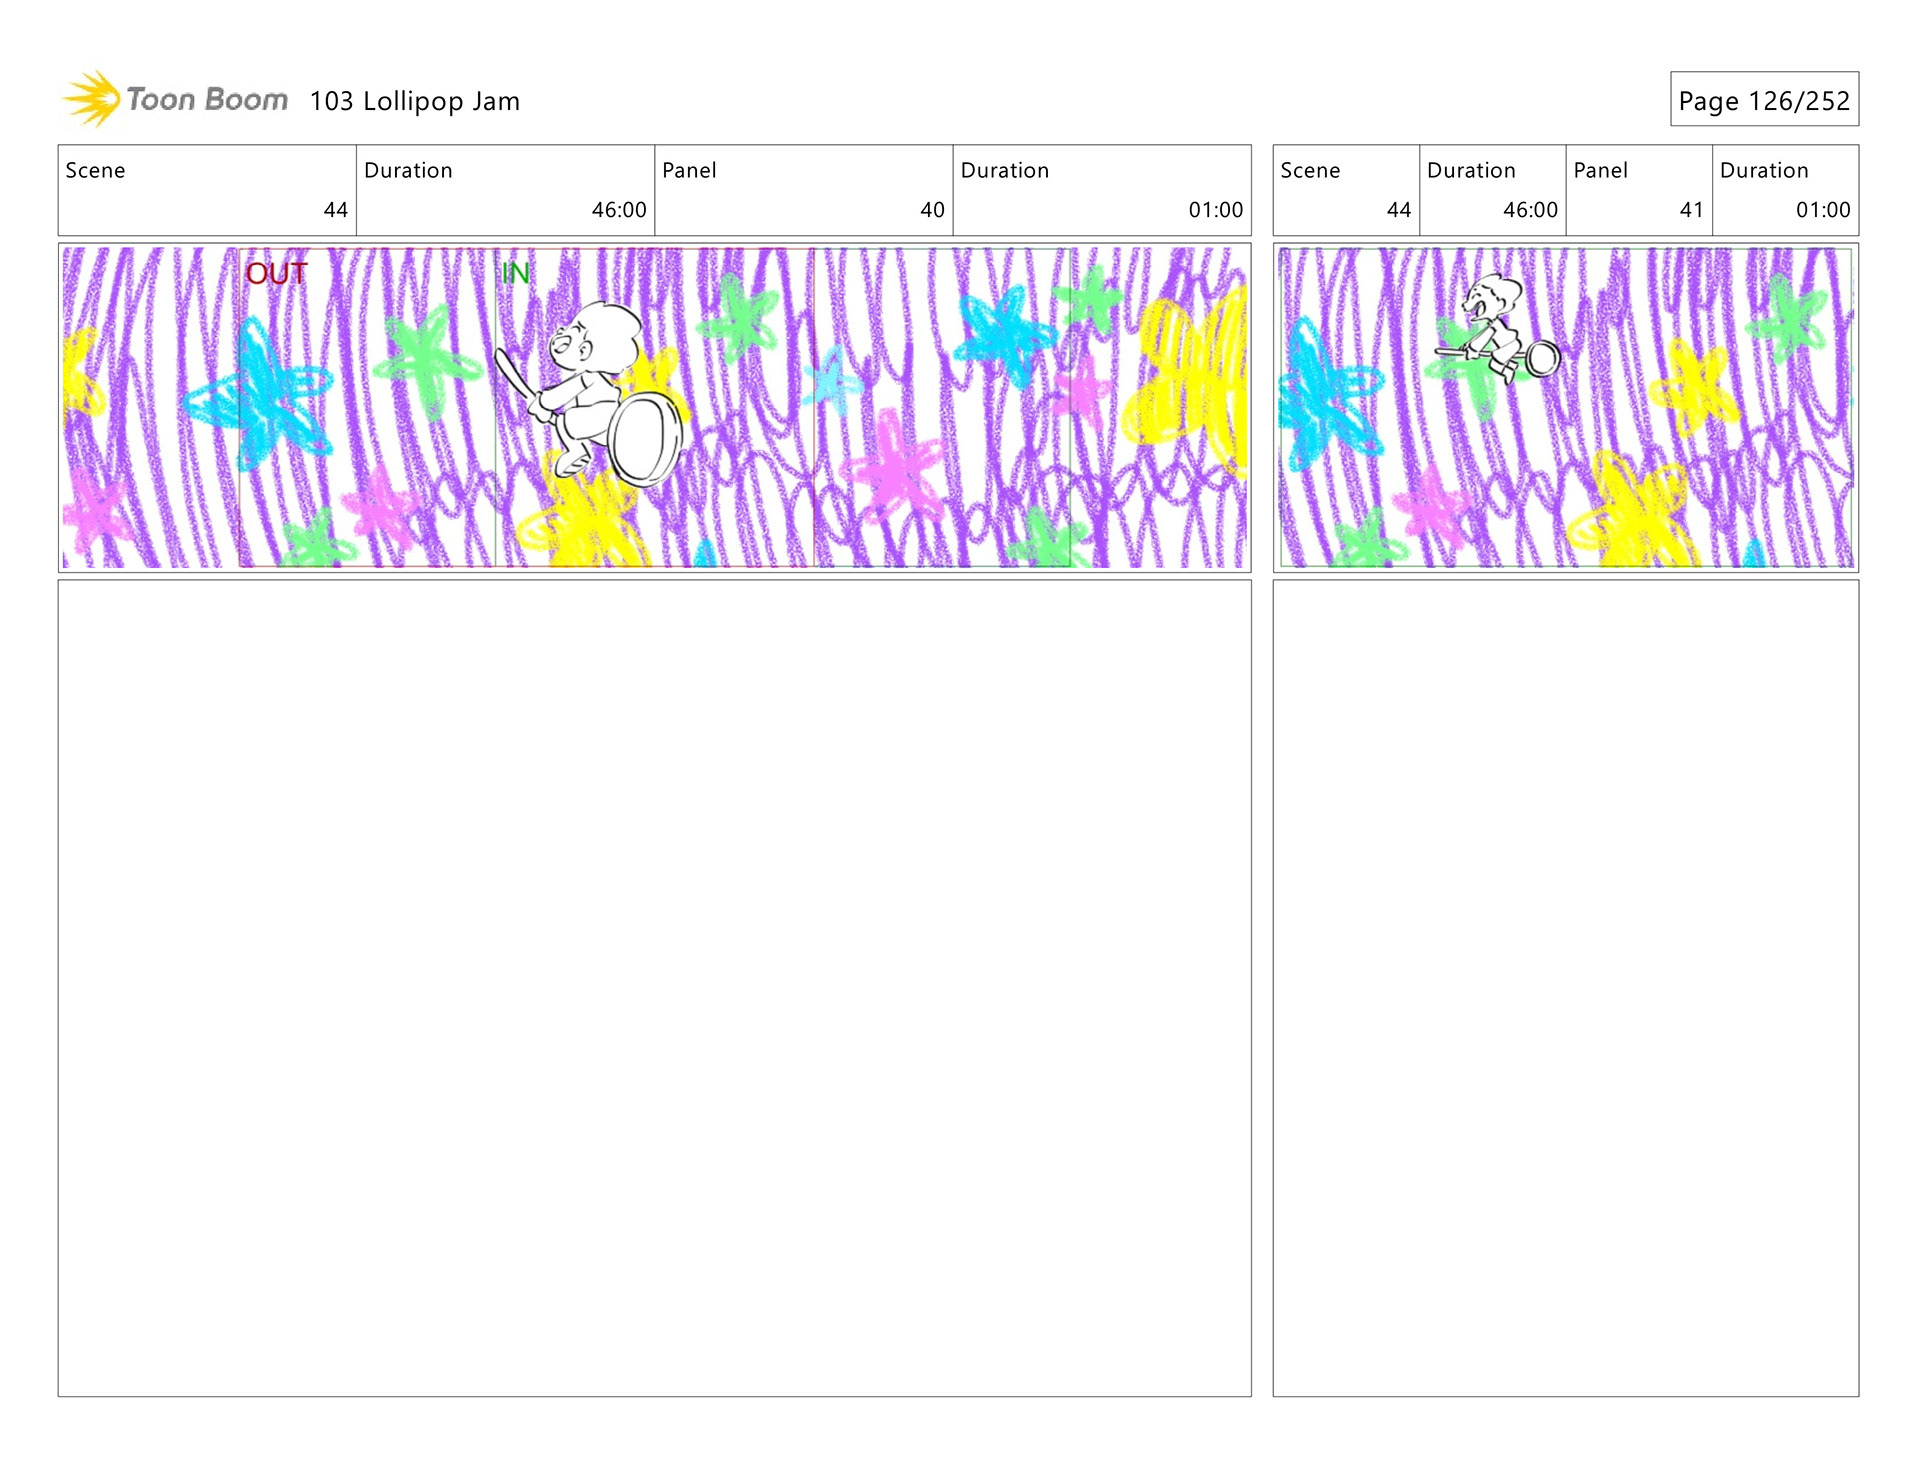The height and width of the screenshot is (1484, 1920).
Task: Click the empty notes box under panel 41
Action: point(1565,988)
